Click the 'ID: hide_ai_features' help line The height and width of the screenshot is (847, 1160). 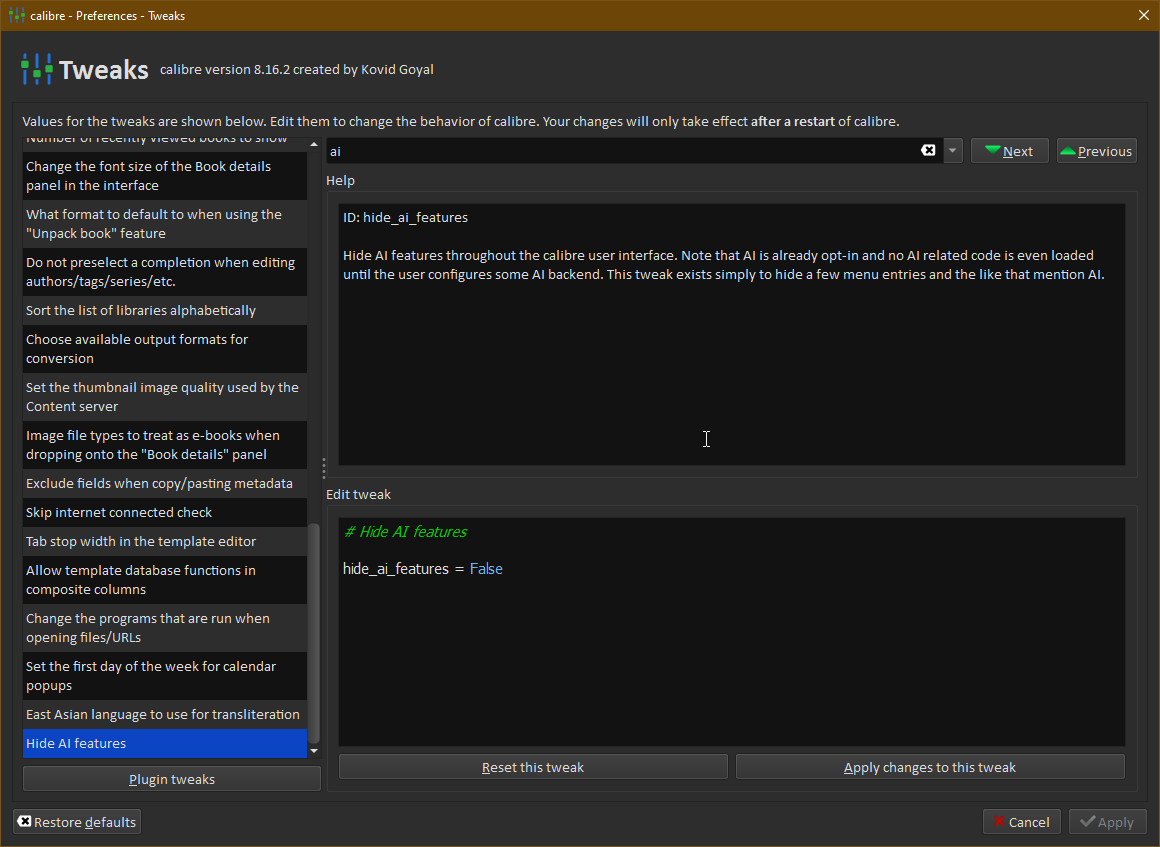point(405,217)
